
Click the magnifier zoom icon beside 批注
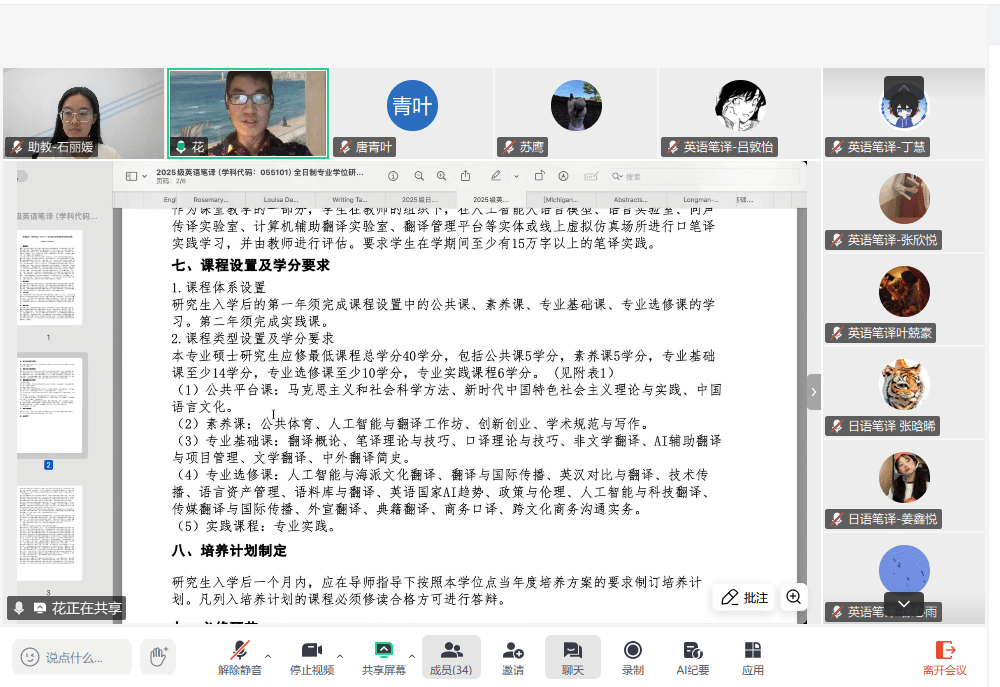tap(794, 597)
